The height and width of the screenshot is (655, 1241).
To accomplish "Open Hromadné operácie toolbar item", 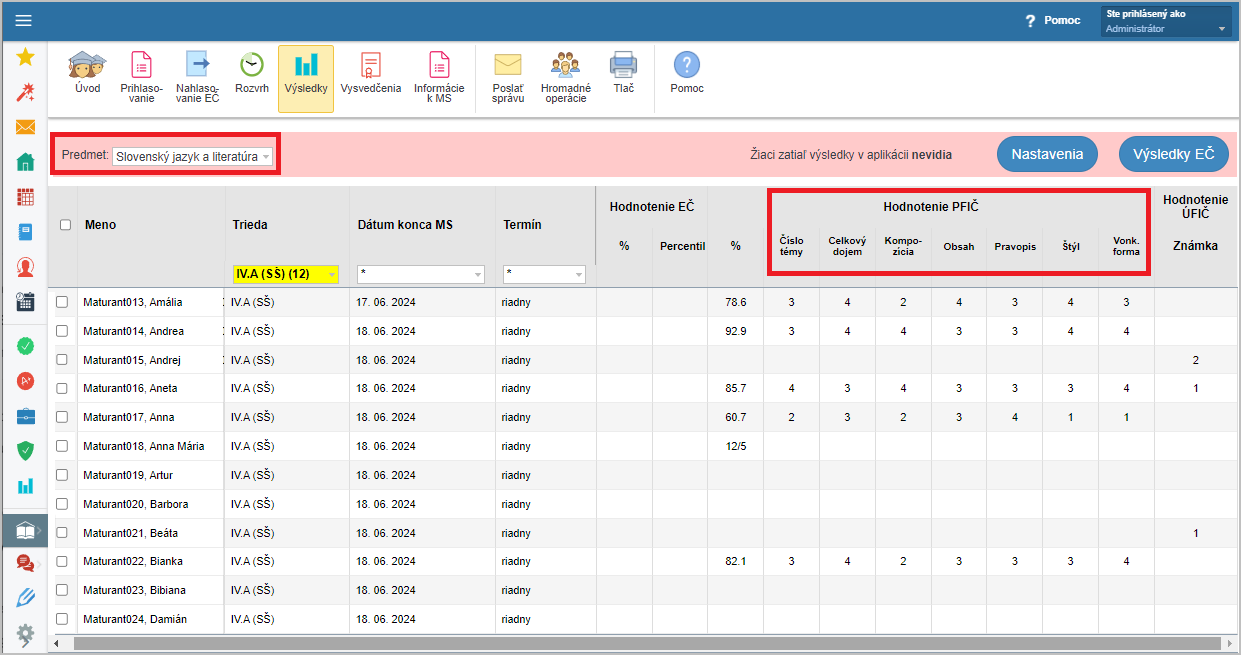I will pyautogui.click(x=566, y=78).
